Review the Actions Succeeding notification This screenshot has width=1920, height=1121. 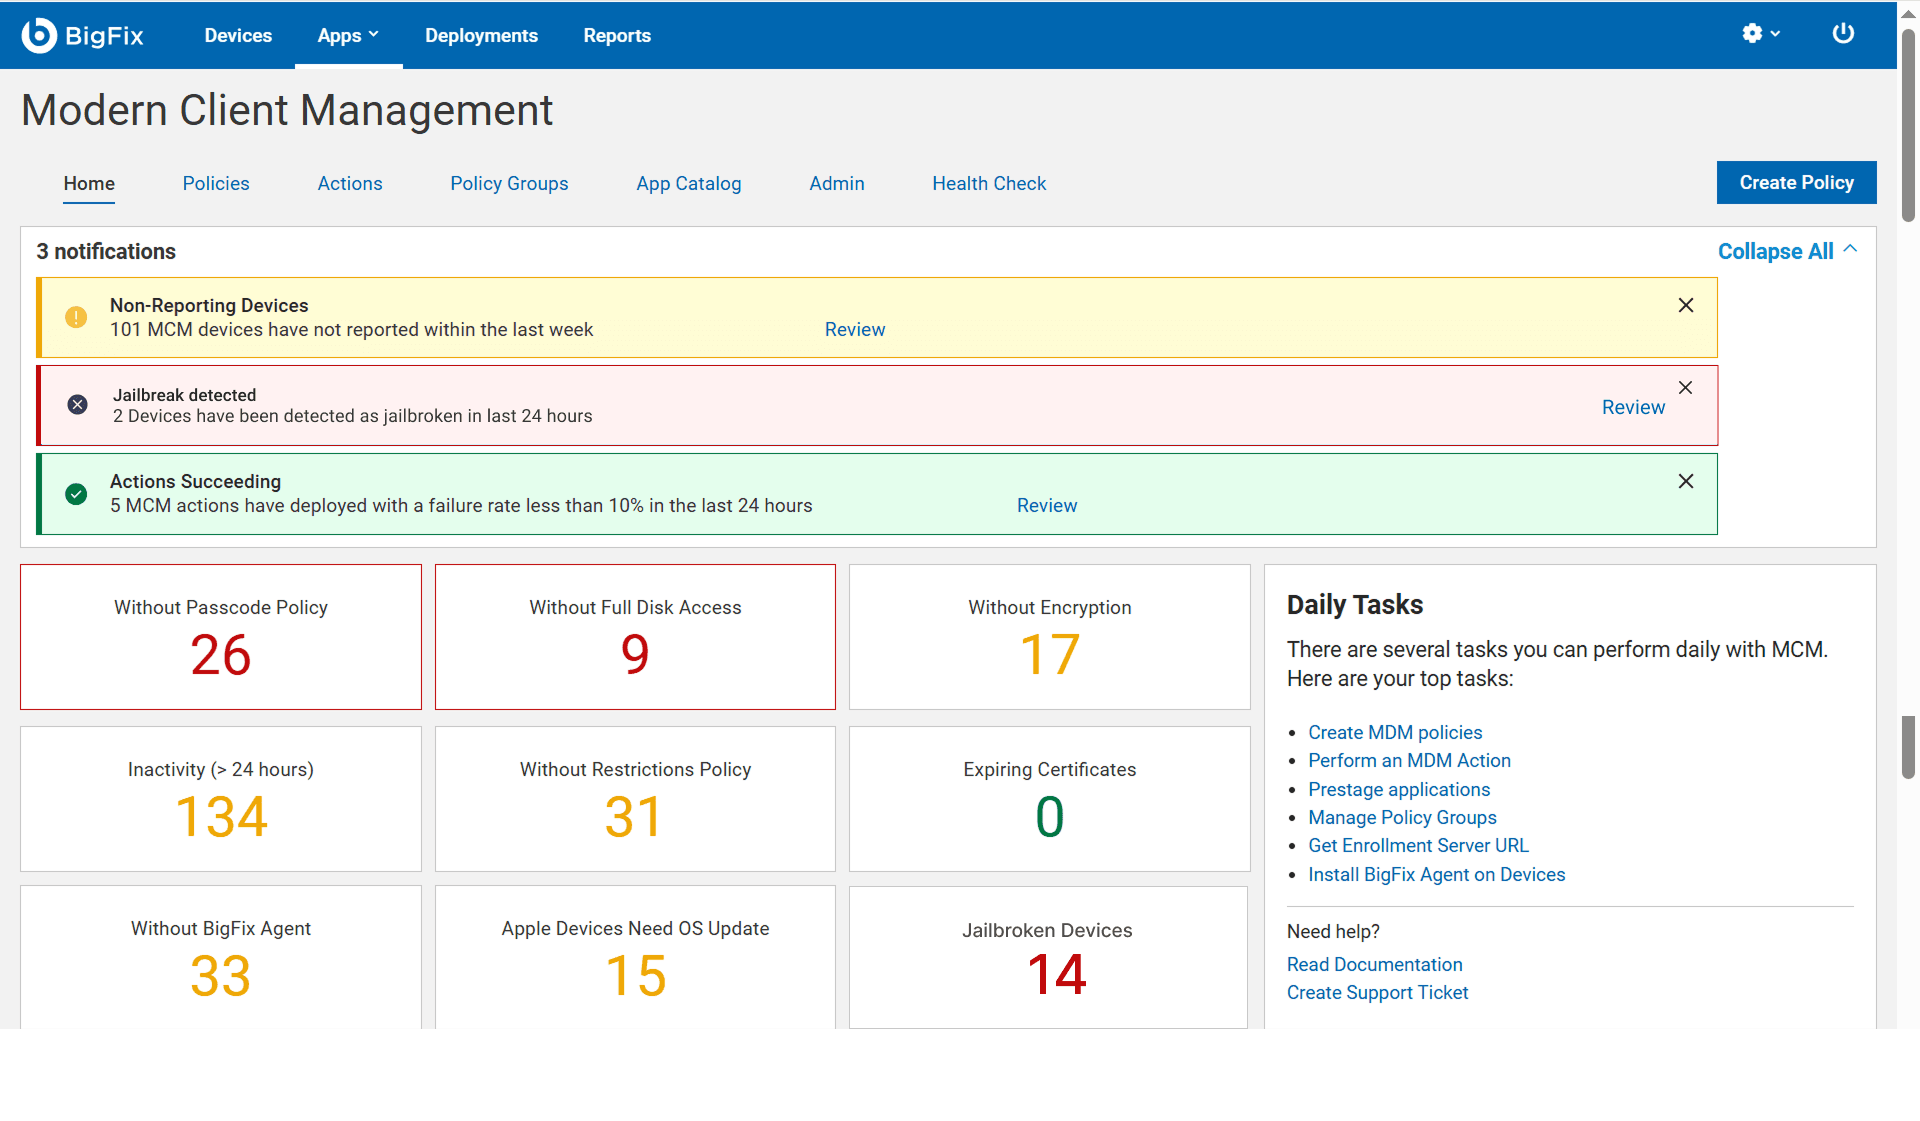1047,506
